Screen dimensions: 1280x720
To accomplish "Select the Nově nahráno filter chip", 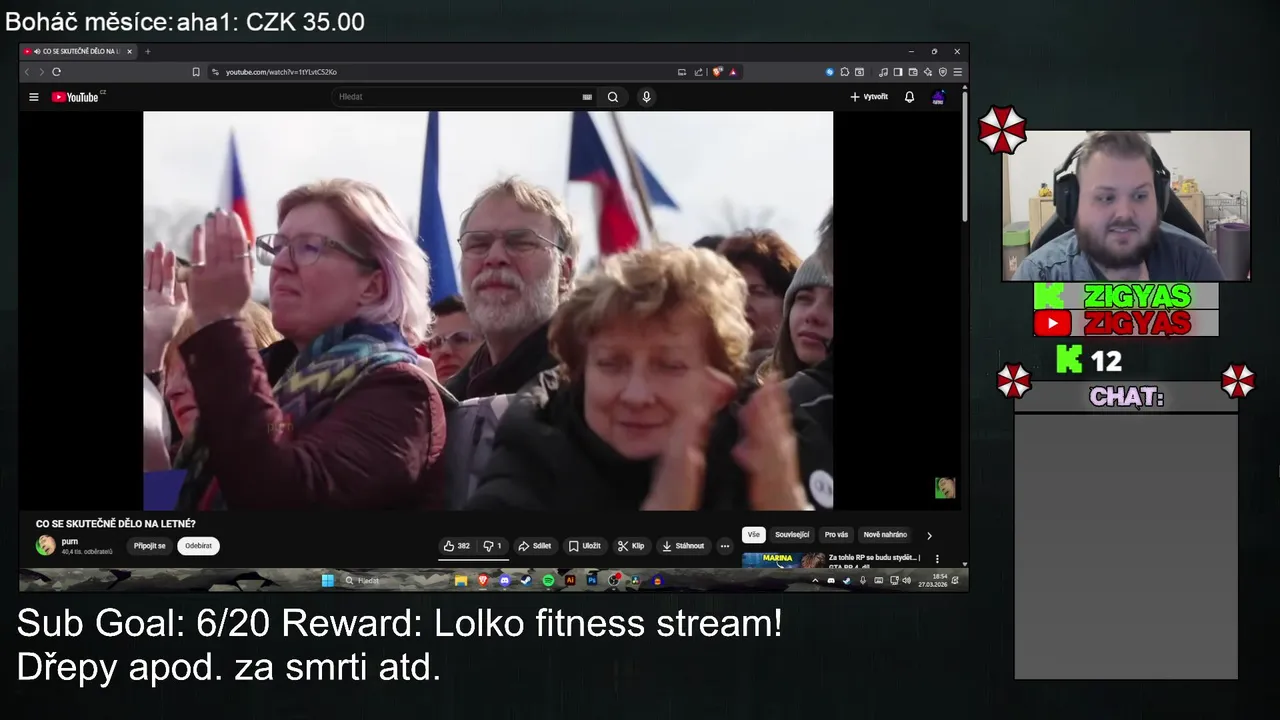I will click(x=885, y=535).
